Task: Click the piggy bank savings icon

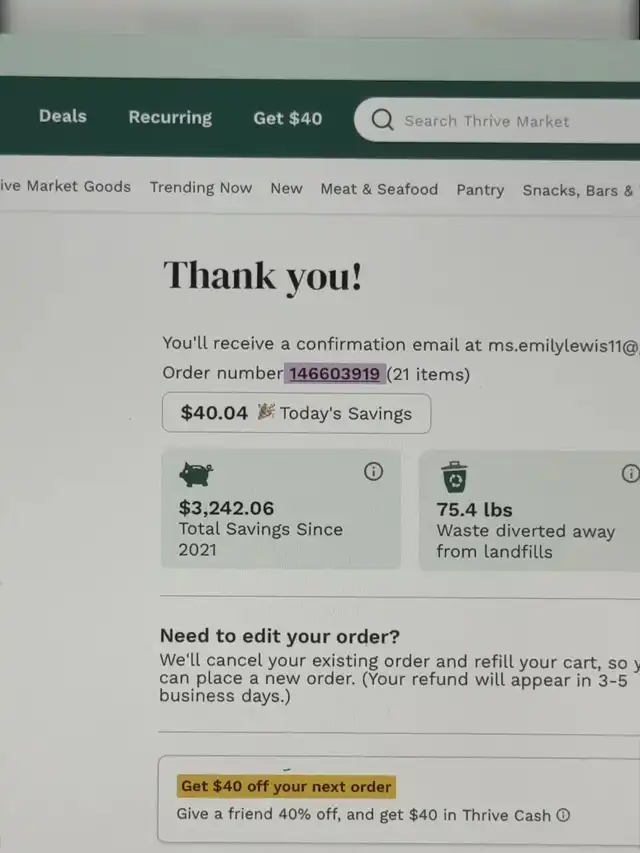Action: pyautogui.click(x=196, y=474)
